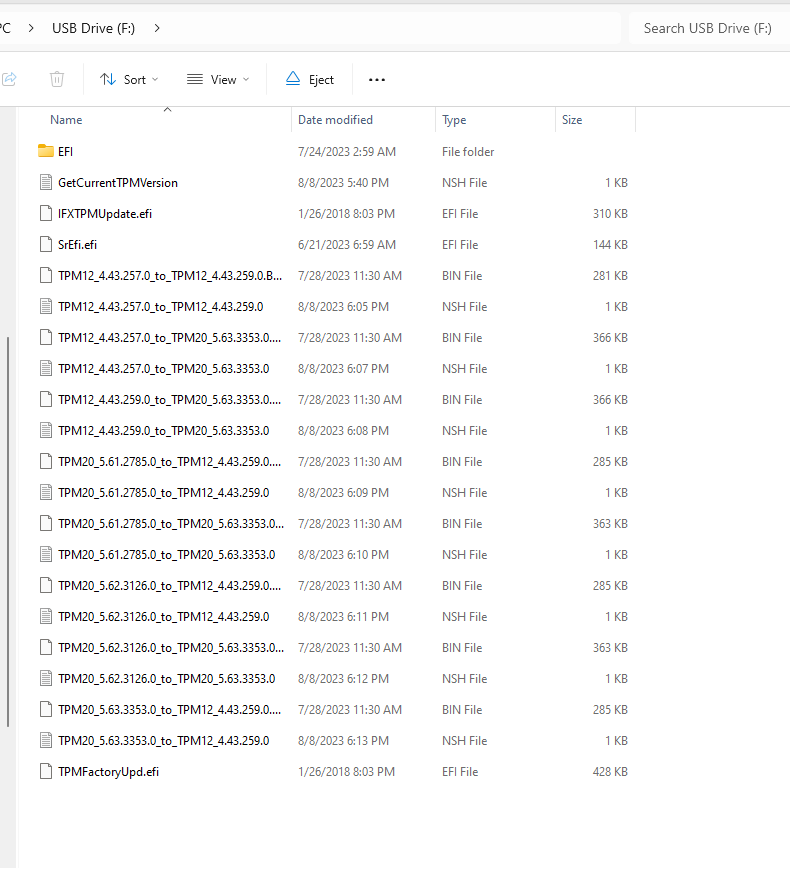Screen dimensions: 790x871
Task: Click the date 8/8/2023 5:40 PM
Action: coord(343,183)
